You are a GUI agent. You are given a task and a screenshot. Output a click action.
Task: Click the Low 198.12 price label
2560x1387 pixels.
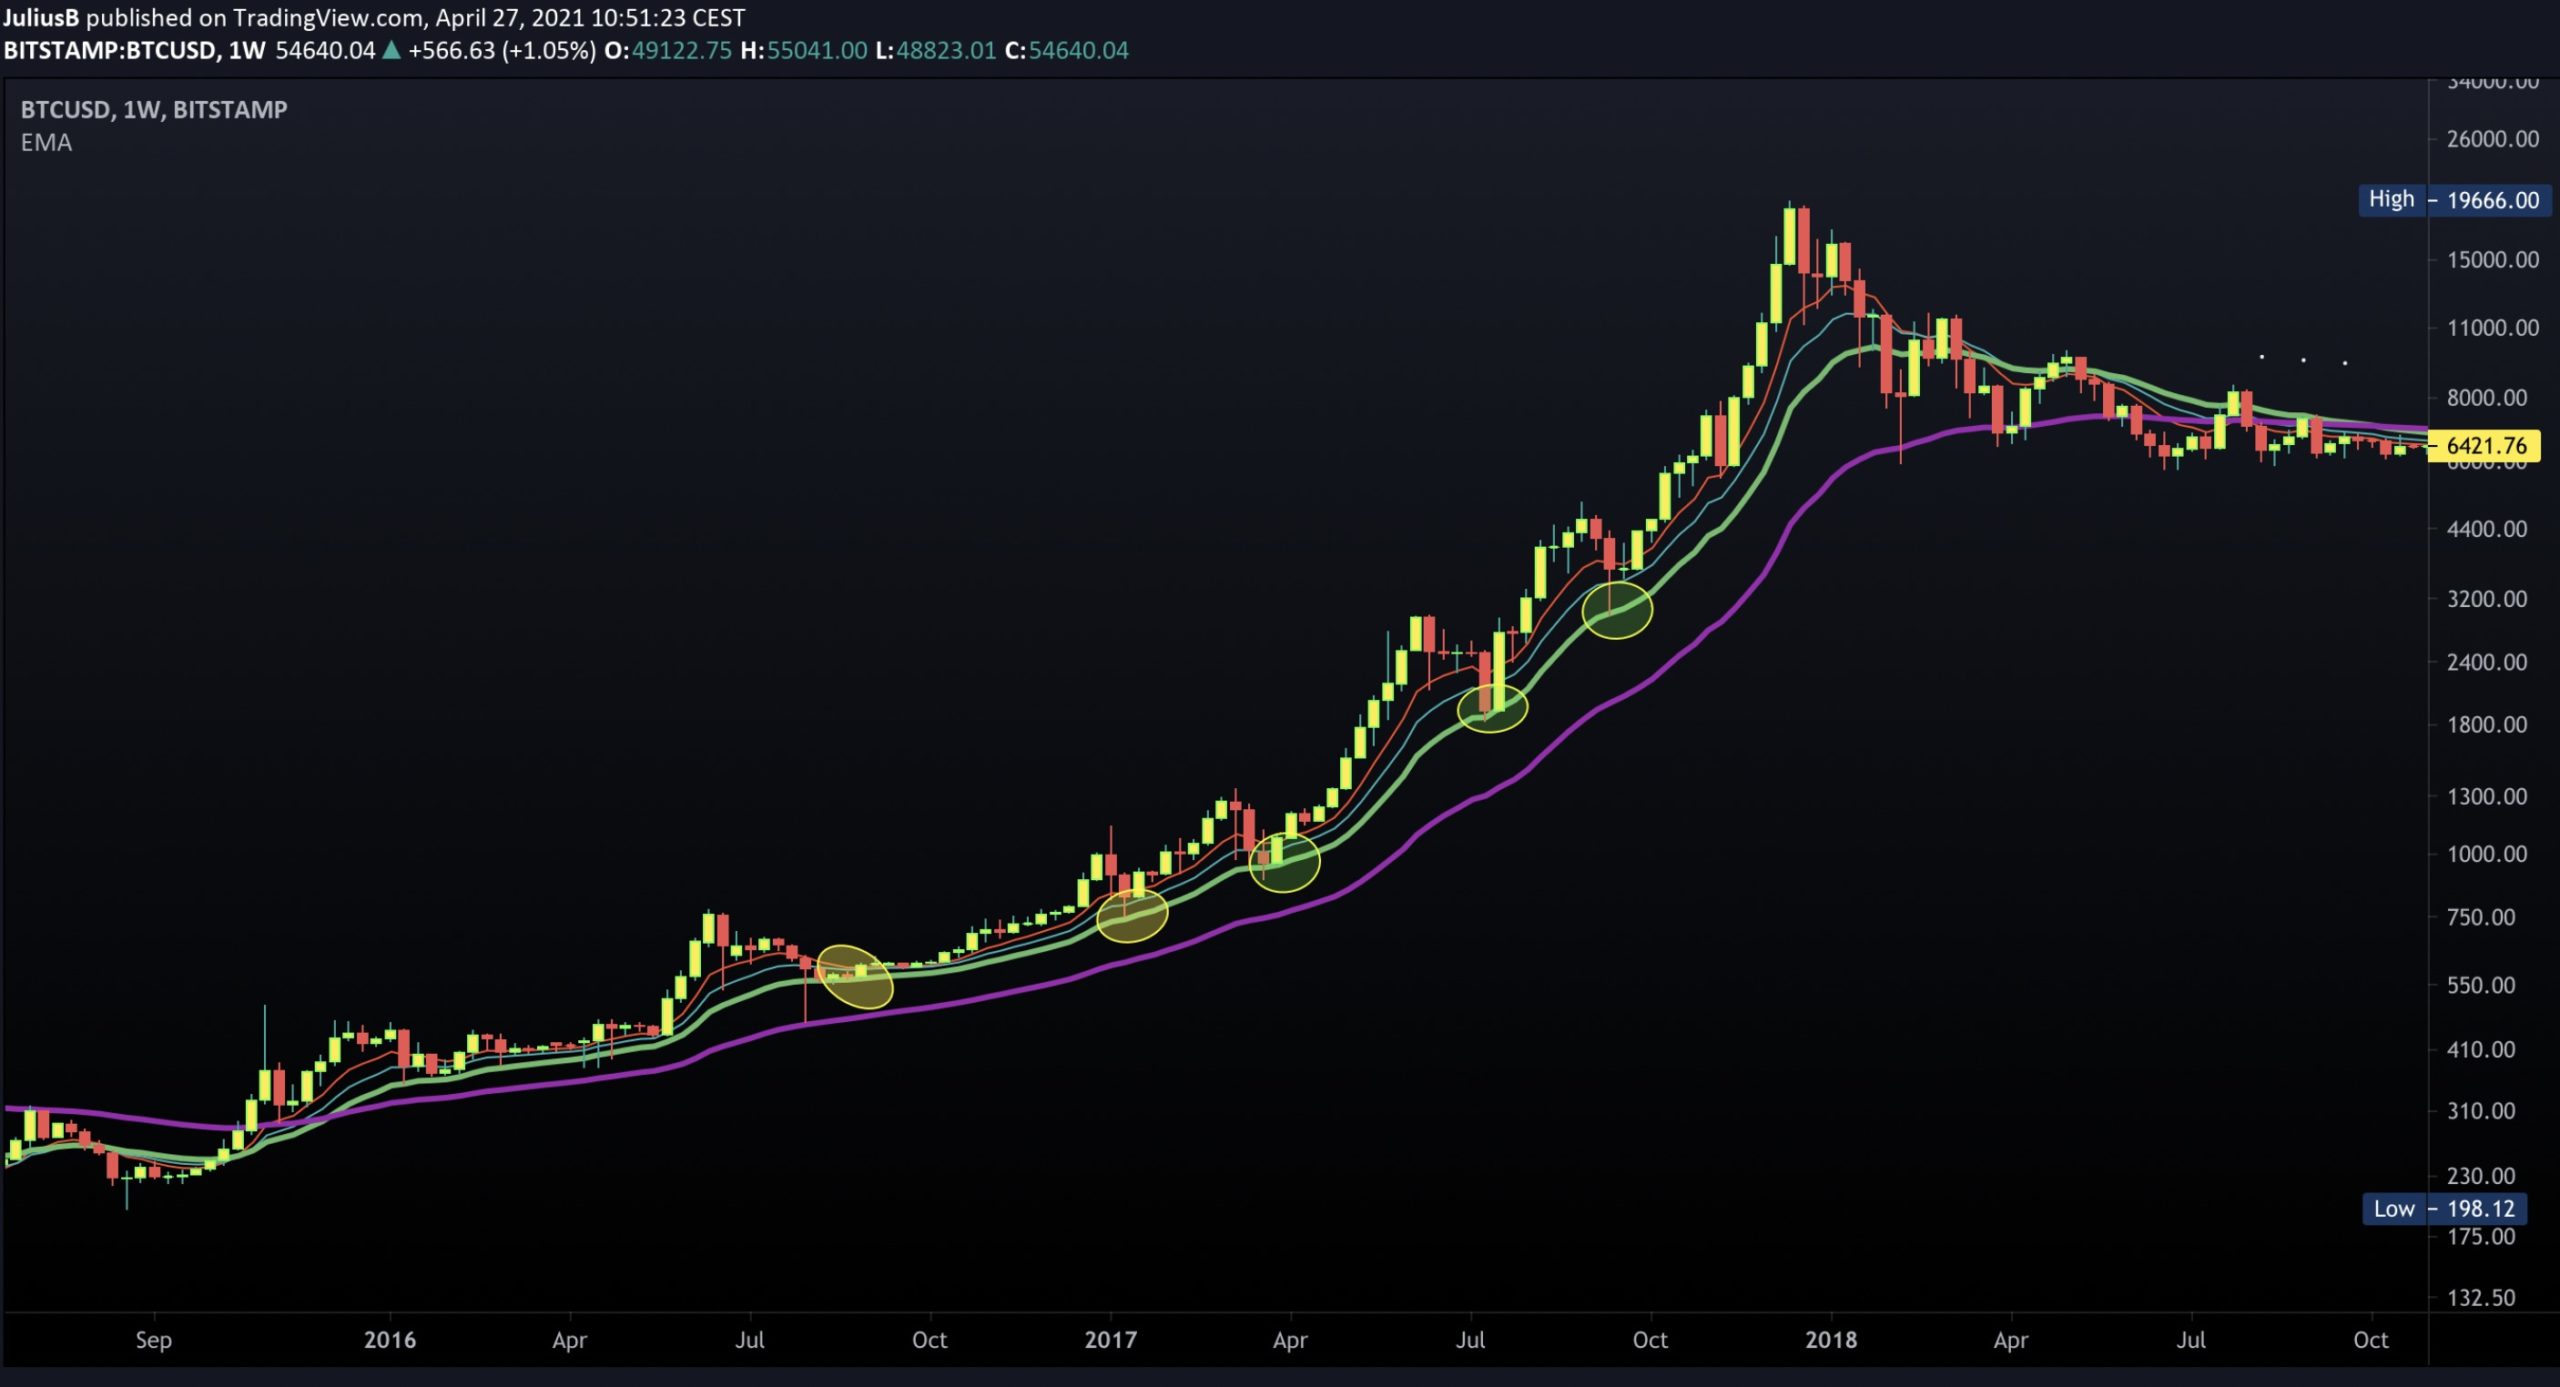coord(2444,1209)
